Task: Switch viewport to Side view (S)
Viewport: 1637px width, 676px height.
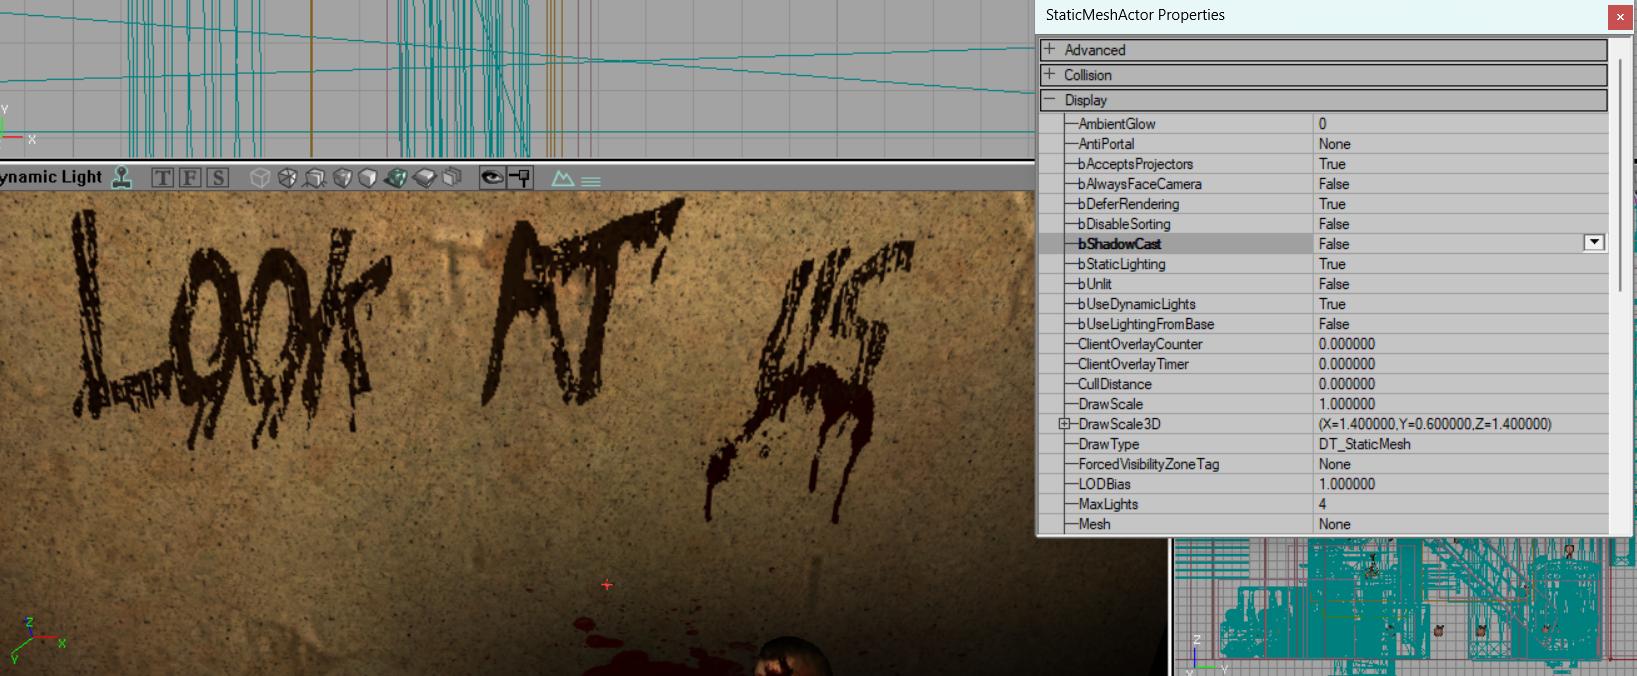Action: (217, 178)
